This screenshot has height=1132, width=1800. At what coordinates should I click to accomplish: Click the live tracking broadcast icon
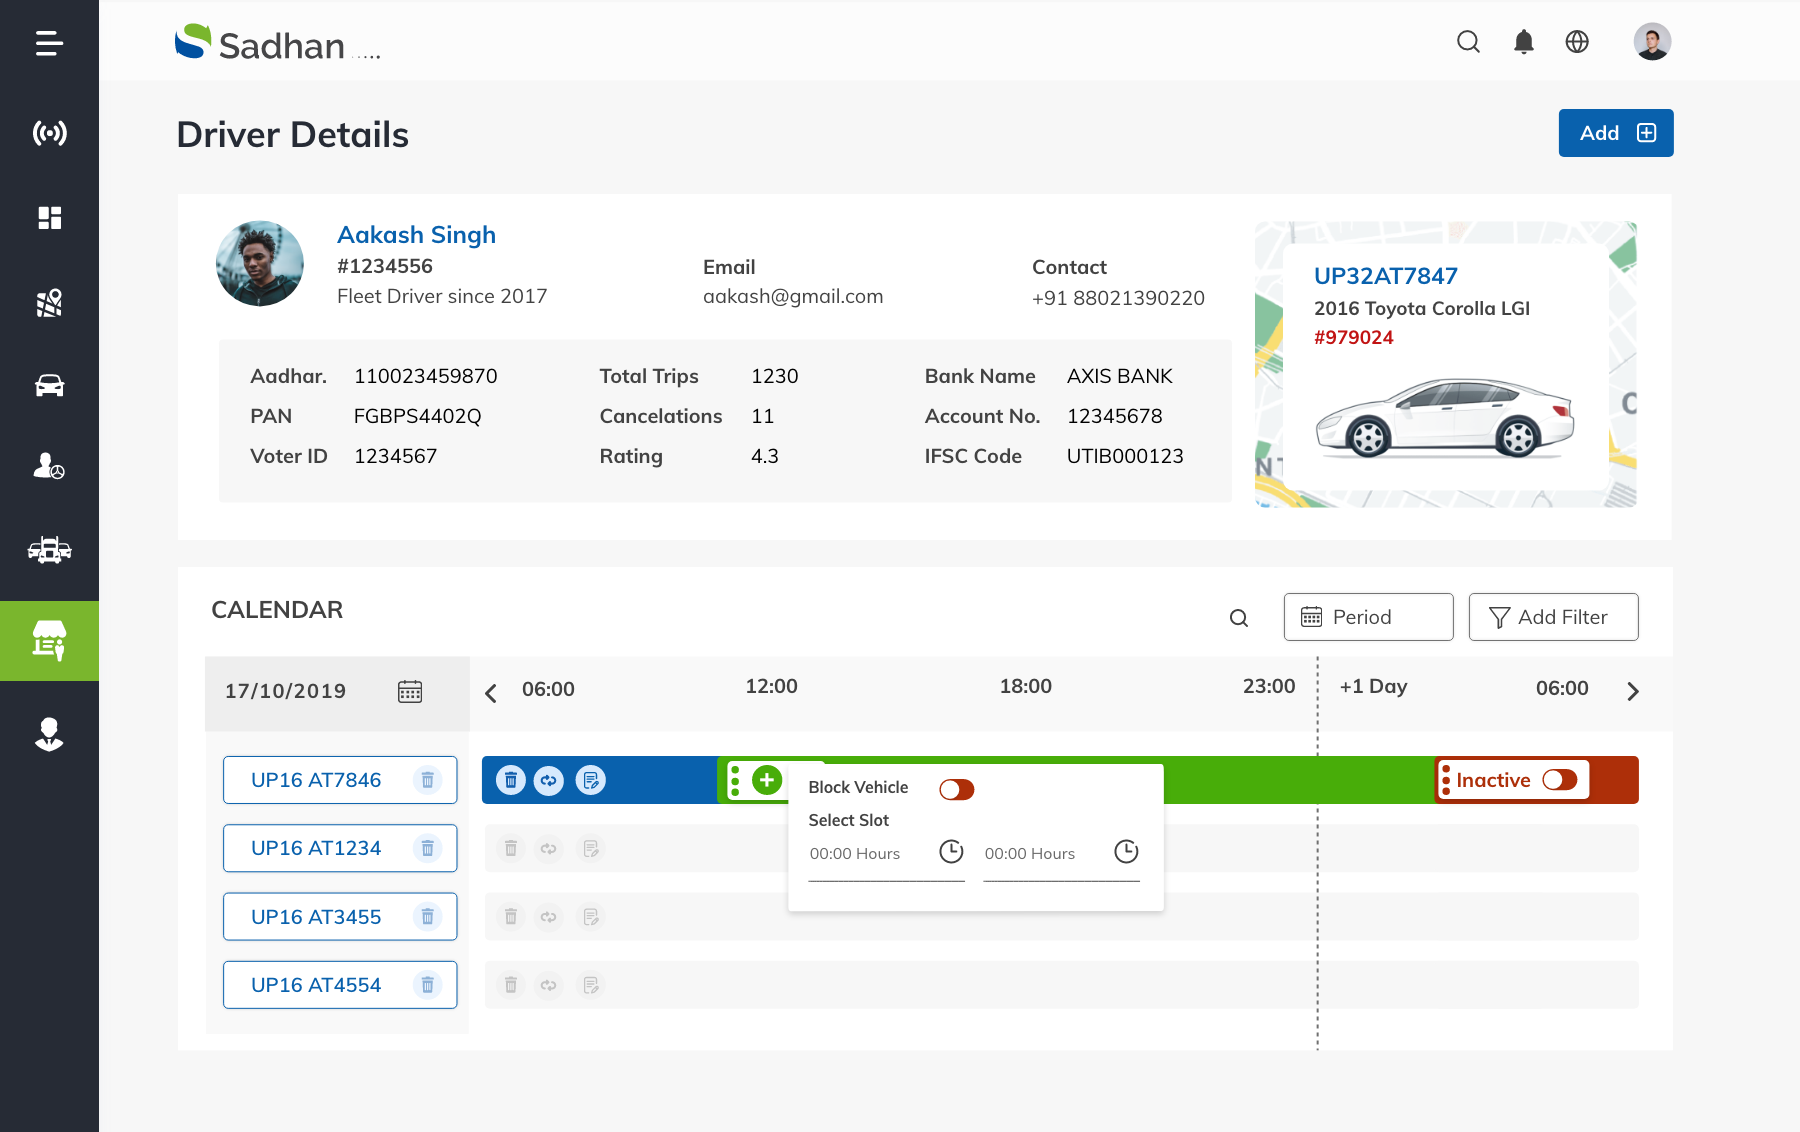coord(49,133)
